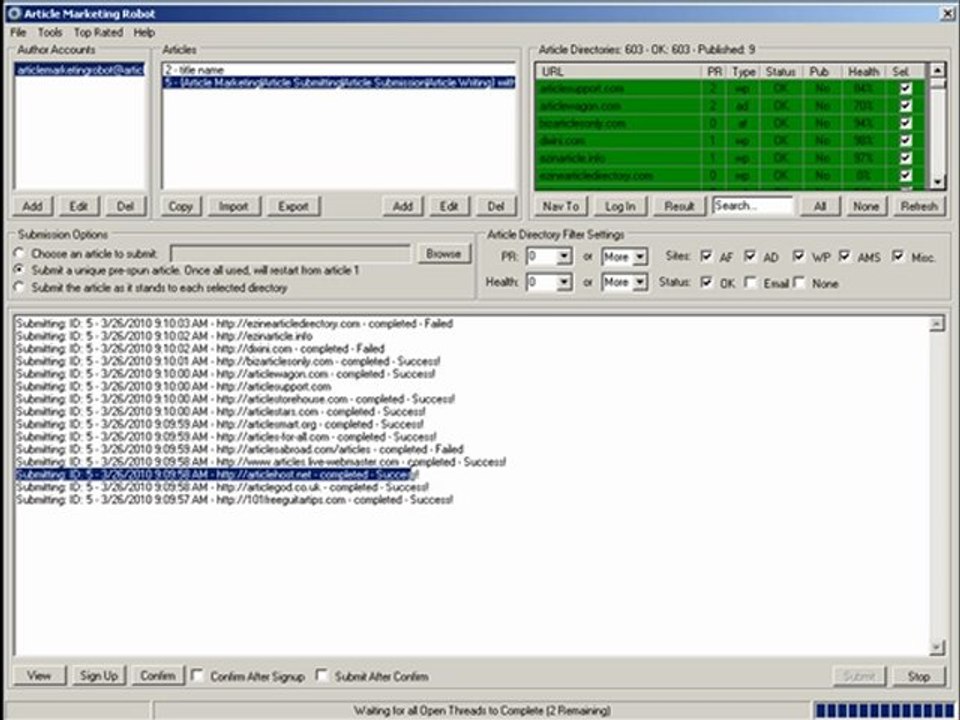Click the Stop button
Image resolution: width=960 pixels, height=720 pixels.
click(x=919, y=677)
